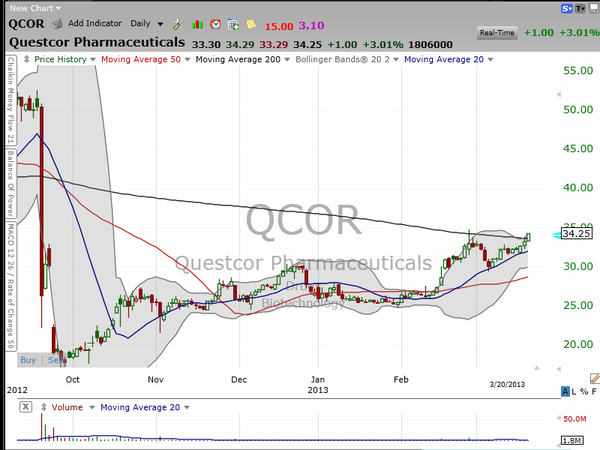Screen dimensions: 600x450
Task: Click the cyan price pointer beside 34.25
Action: pos(556,235)
